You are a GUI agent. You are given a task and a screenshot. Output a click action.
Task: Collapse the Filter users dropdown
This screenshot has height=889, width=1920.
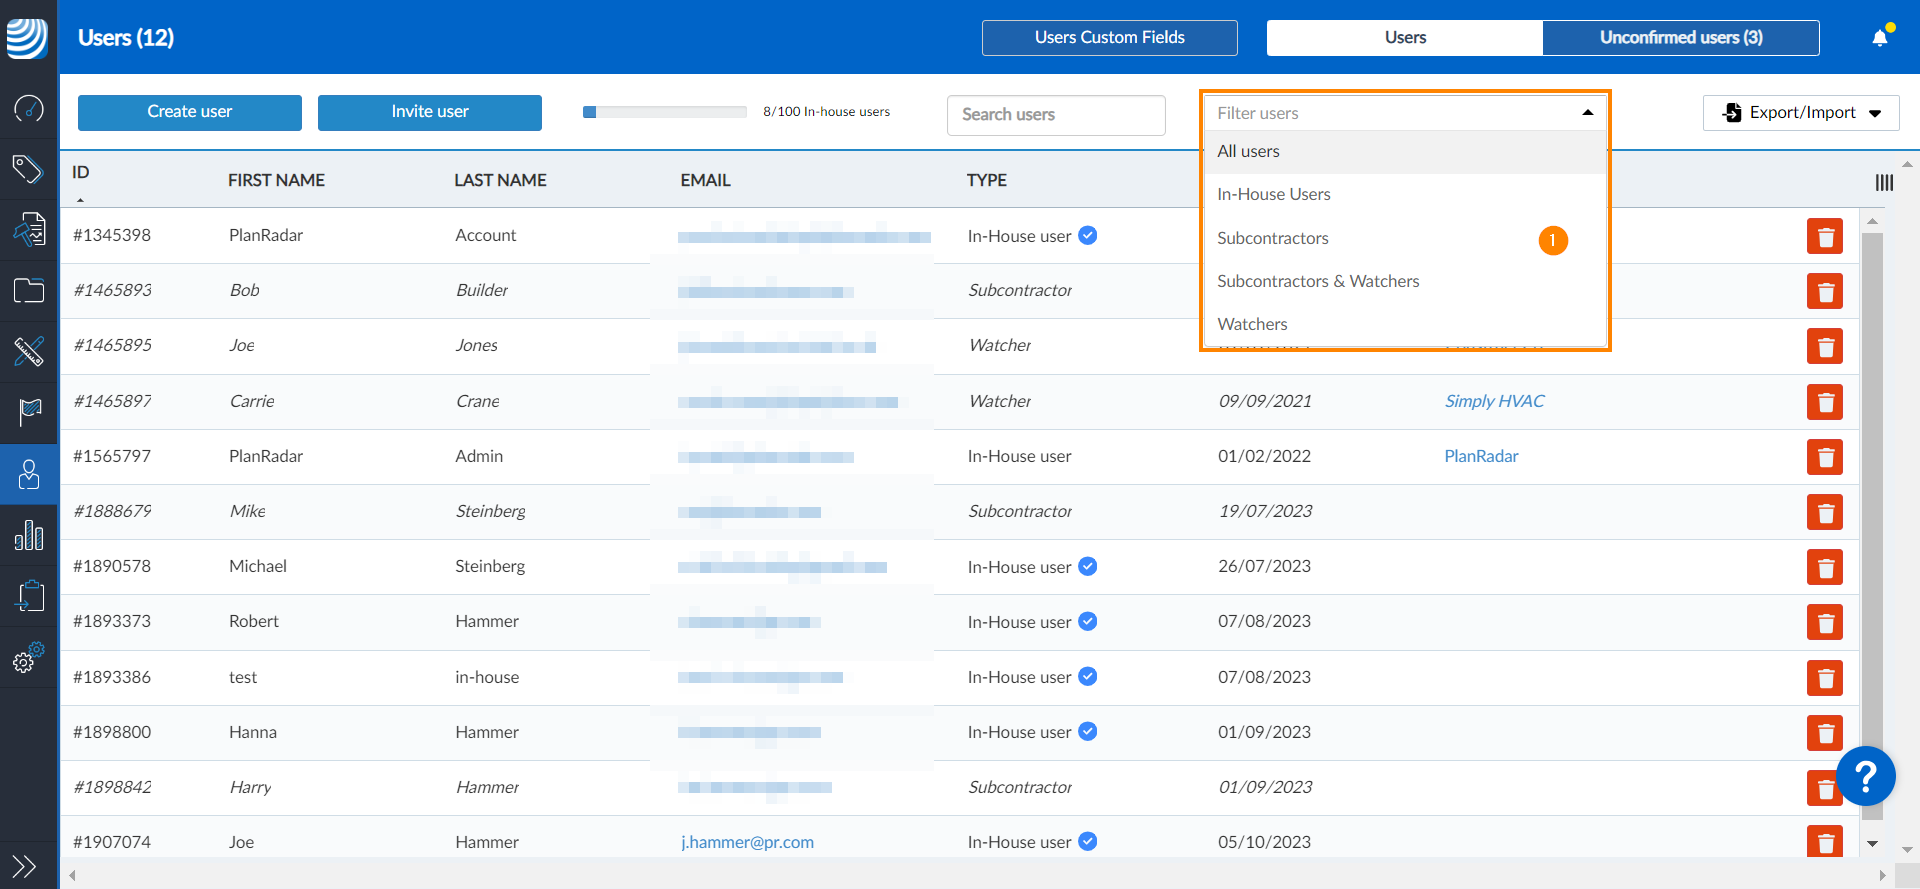pyautogui.click(x=1587, y=113)
